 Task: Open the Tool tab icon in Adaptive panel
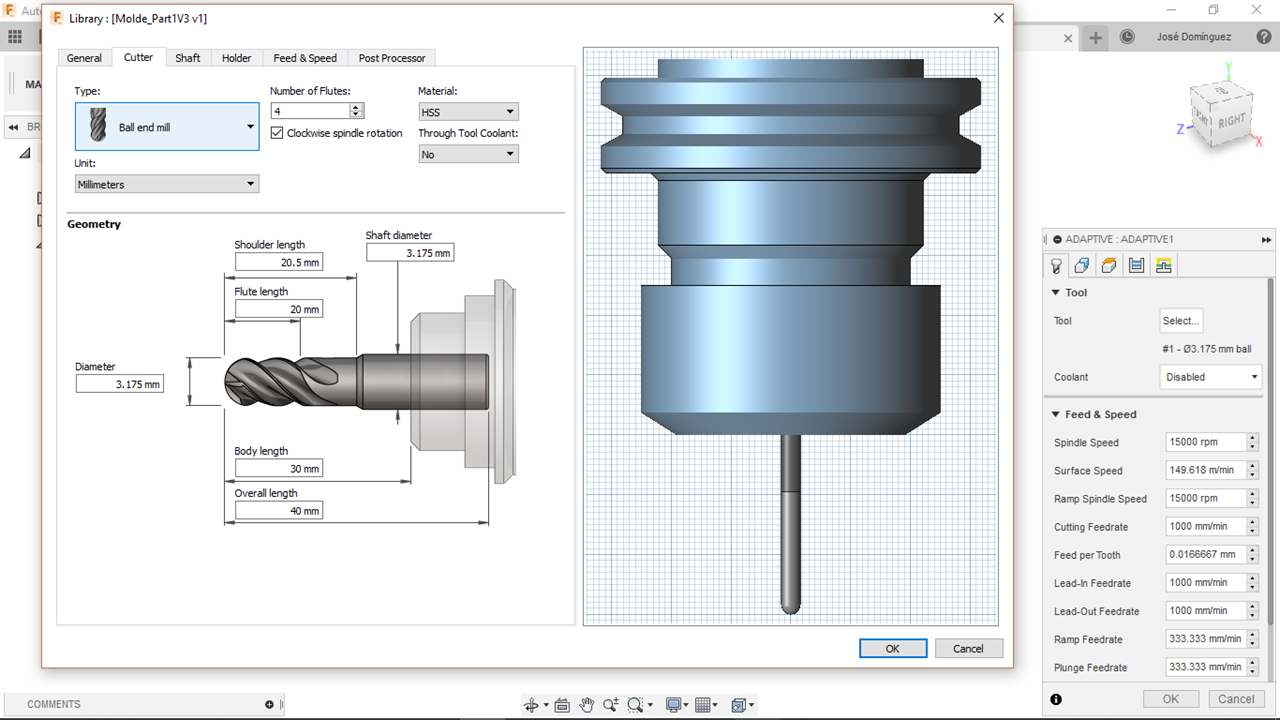[x=1056, y=265]
